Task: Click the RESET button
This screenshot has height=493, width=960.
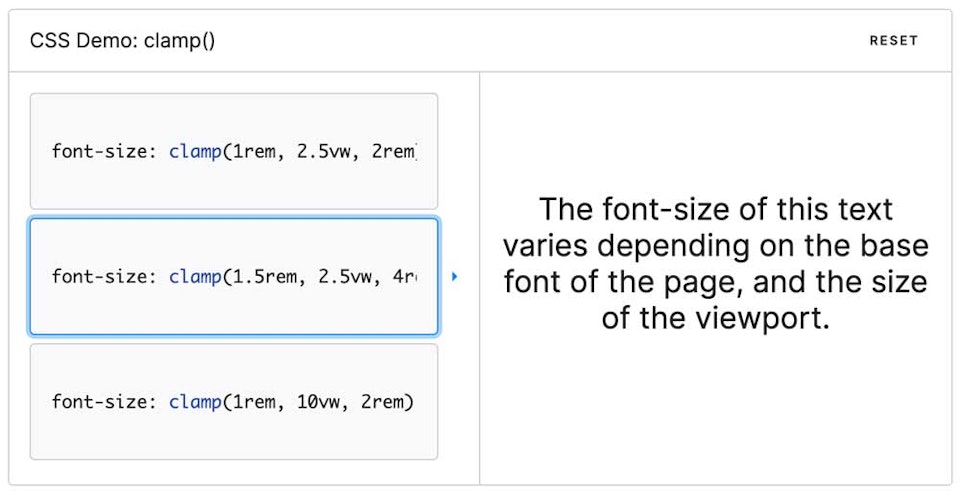Action: click(893, 40)
